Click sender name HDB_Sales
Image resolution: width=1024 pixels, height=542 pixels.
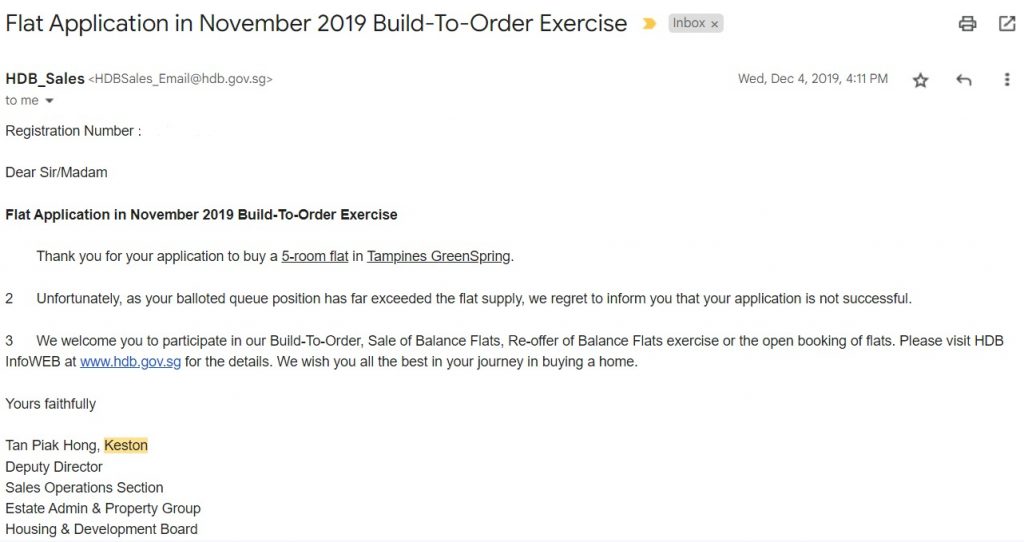pos(45,79)
